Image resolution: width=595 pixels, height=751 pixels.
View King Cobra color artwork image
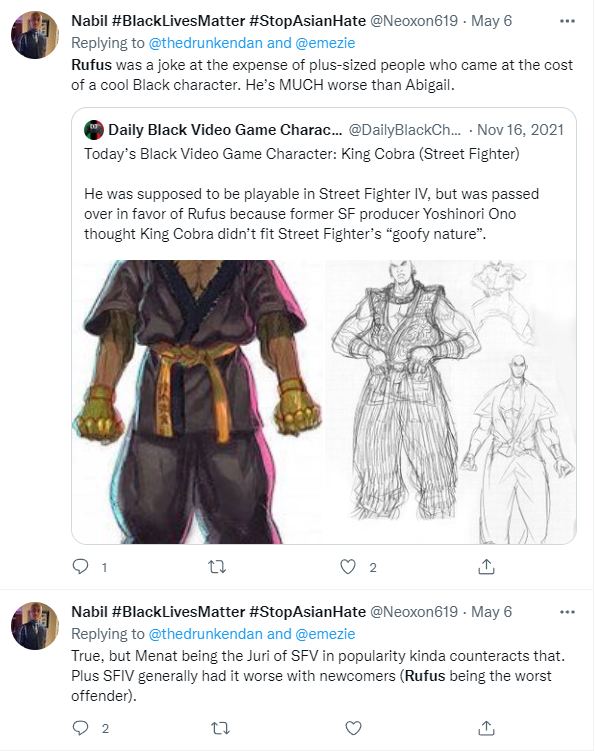coord(197,402)
